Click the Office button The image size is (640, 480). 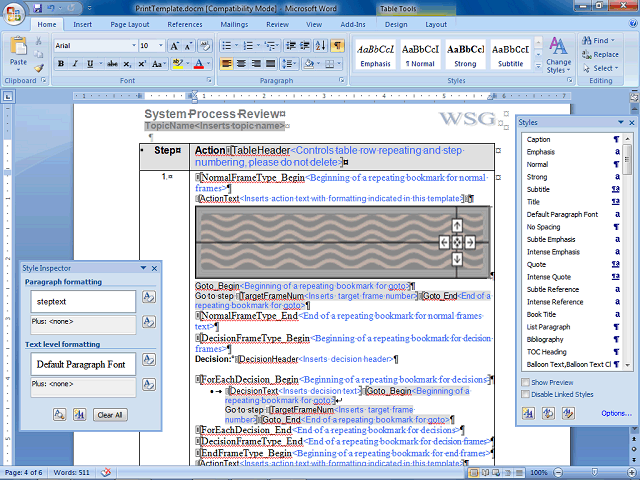[13, 14]
